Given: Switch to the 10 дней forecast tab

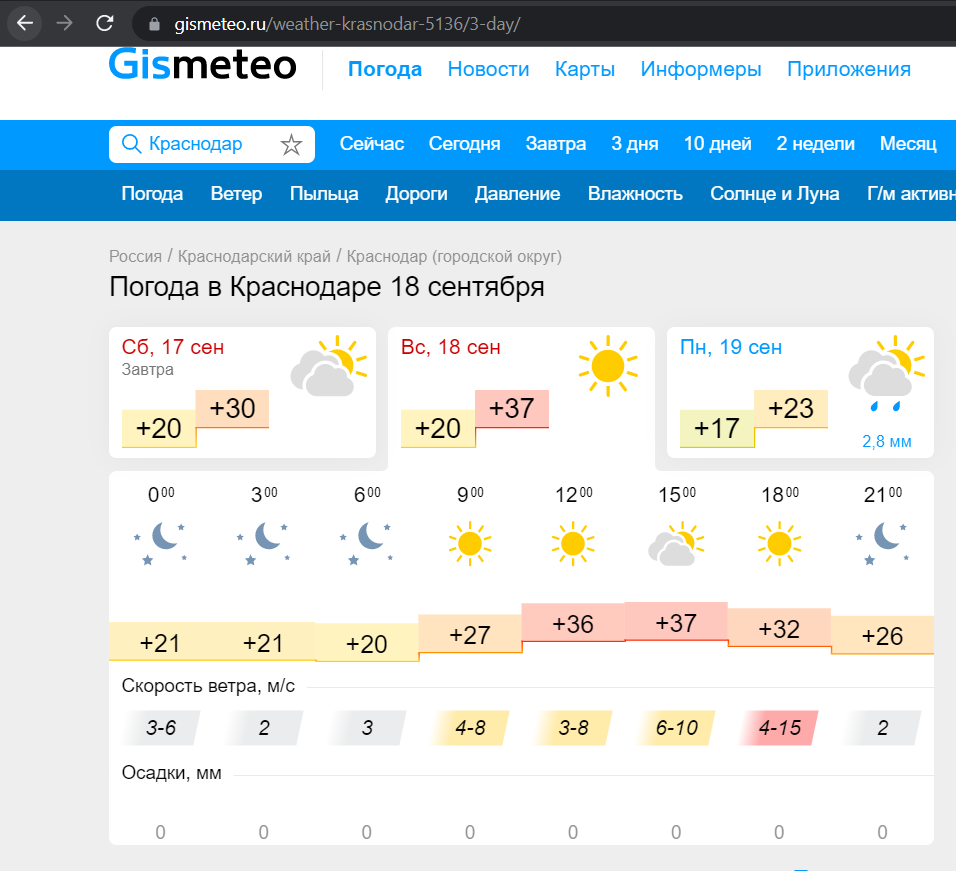Looking at the screenshot, I should [x=718, y=144].
